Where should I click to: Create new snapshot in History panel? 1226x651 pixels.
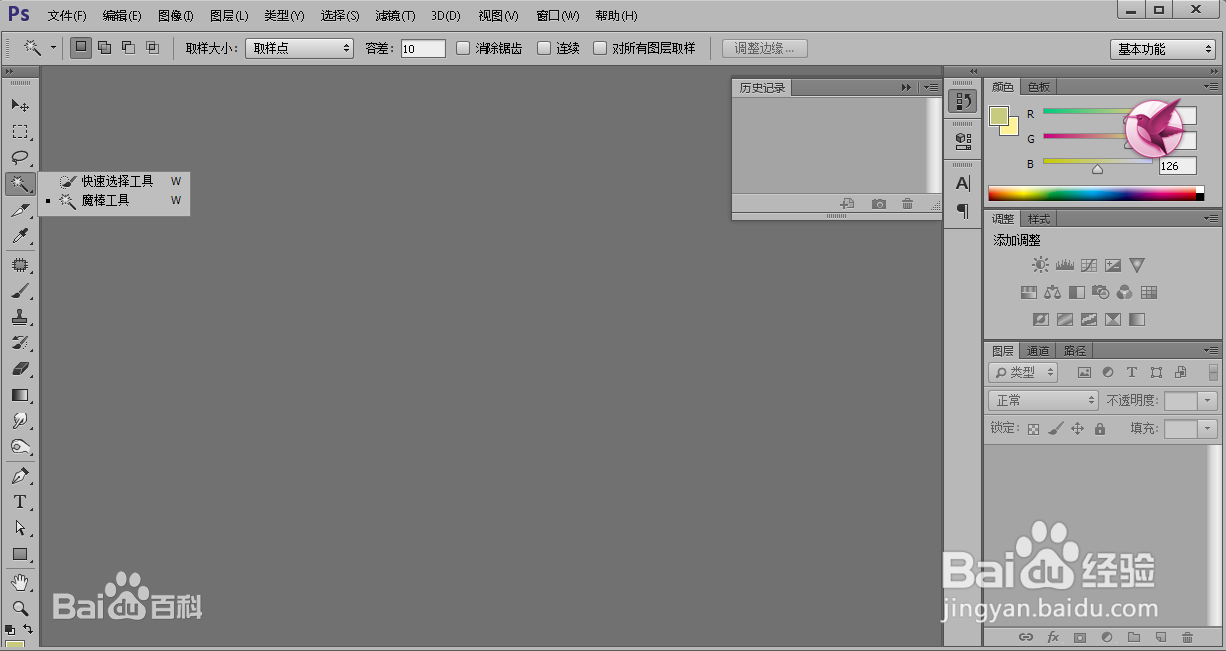pos(878,203)
